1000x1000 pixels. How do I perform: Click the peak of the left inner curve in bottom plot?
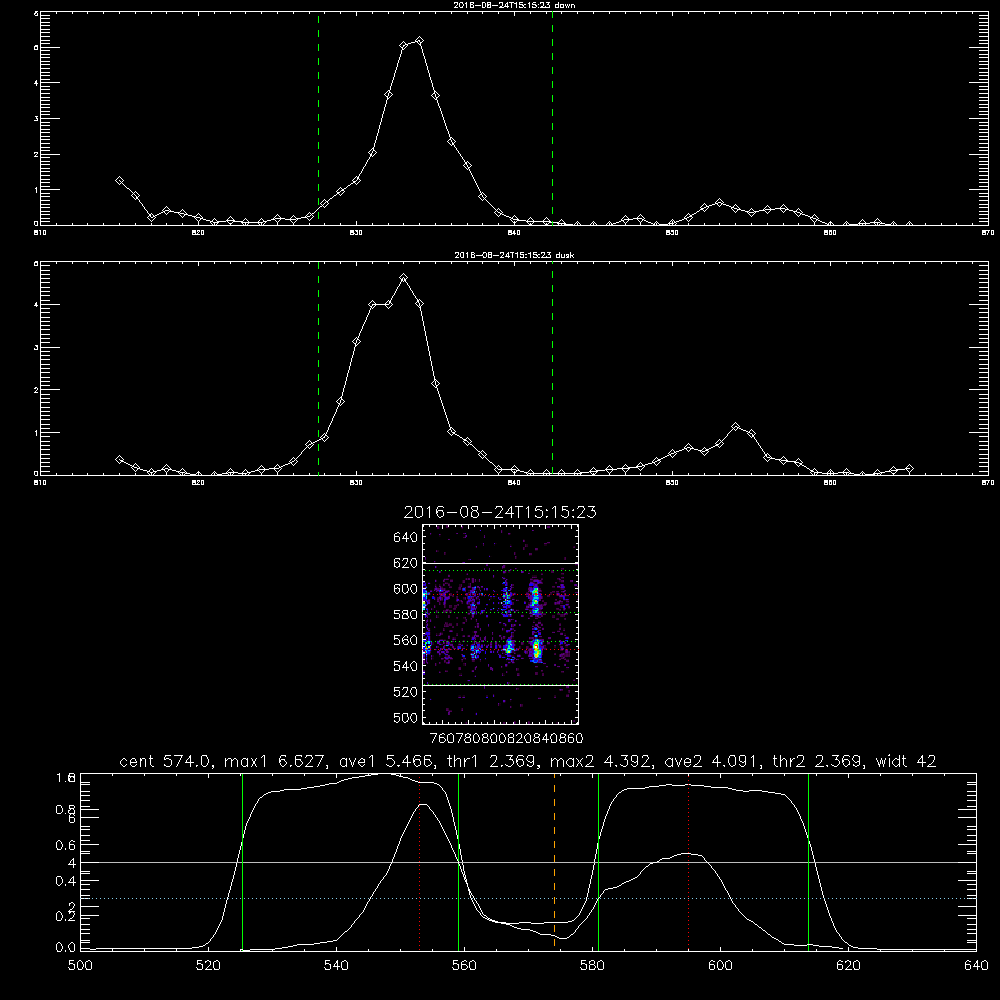tap(422, 805)
